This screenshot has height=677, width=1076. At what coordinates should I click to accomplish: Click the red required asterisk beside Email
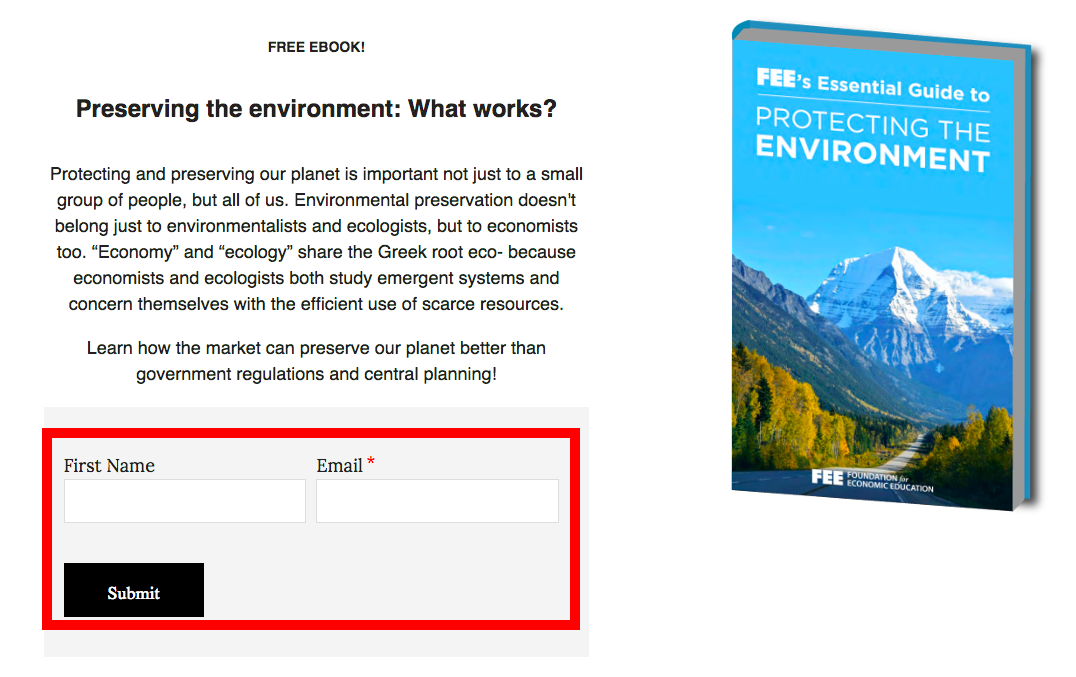[x=371, y=463]
